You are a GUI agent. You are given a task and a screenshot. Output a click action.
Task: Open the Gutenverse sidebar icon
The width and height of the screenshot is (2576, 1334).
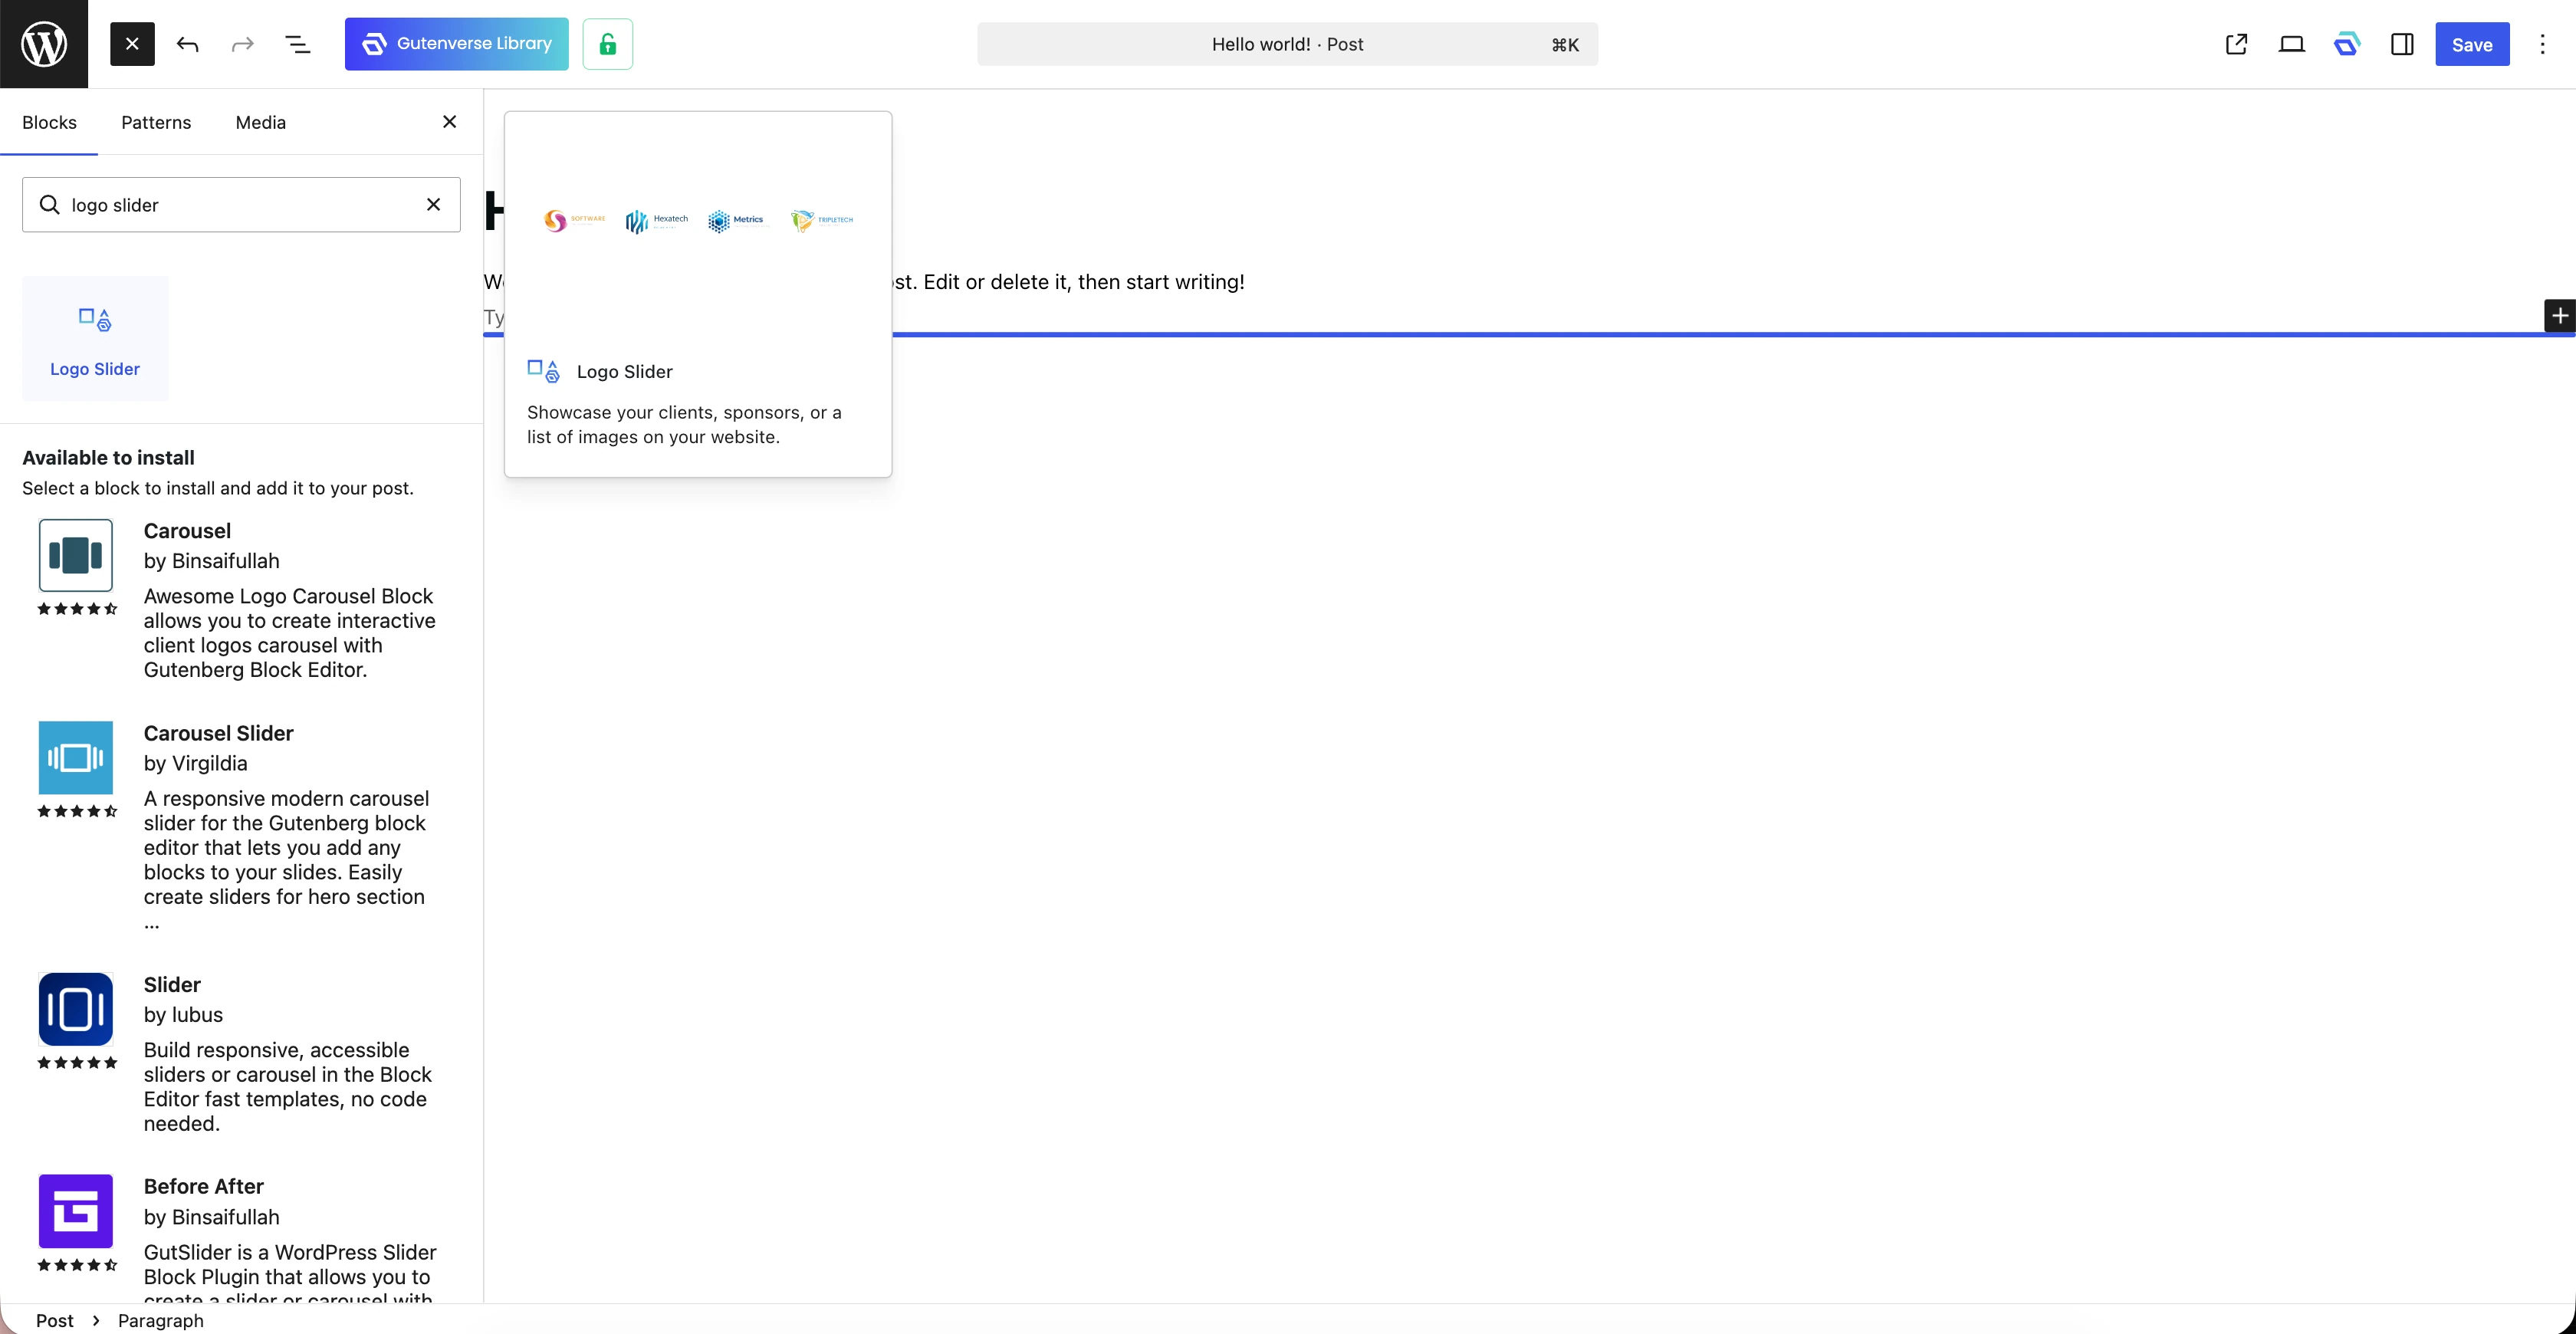(2347, 44)
